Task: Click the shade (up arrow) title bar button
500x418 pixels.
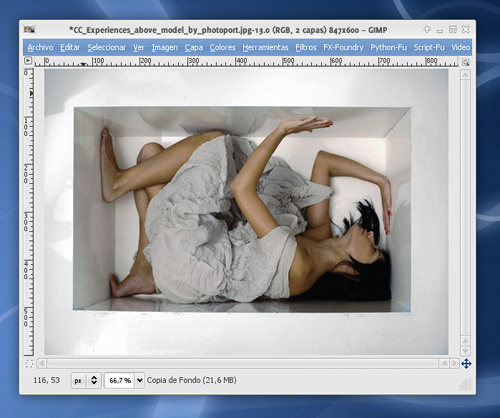Action: click(427, 29)
